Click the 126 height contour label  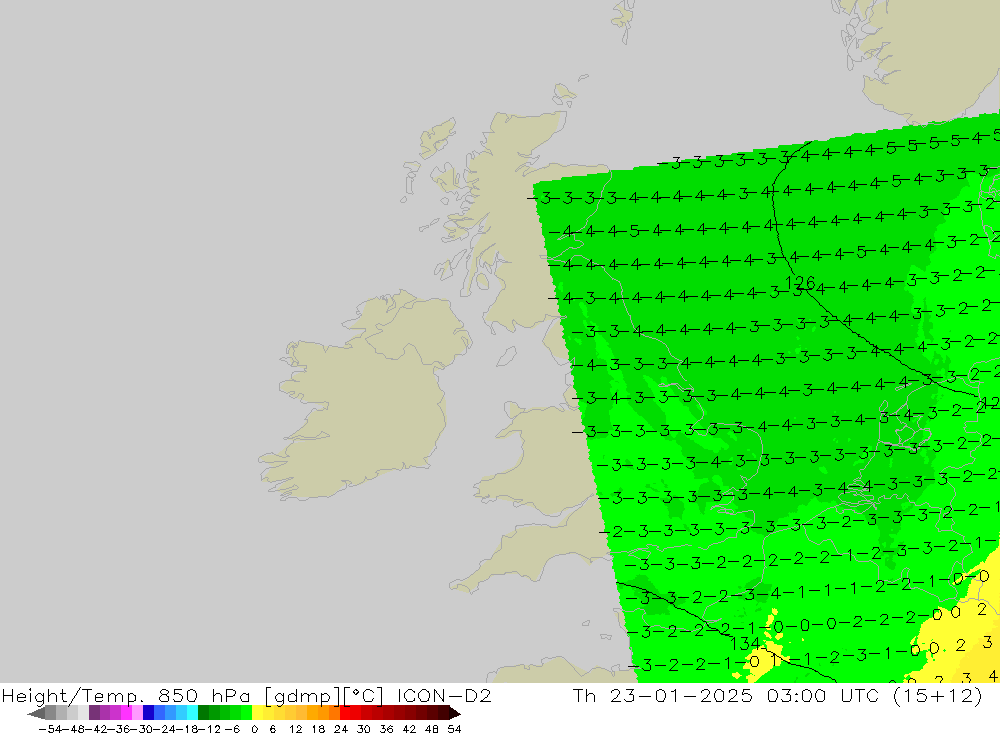point(800,283)
